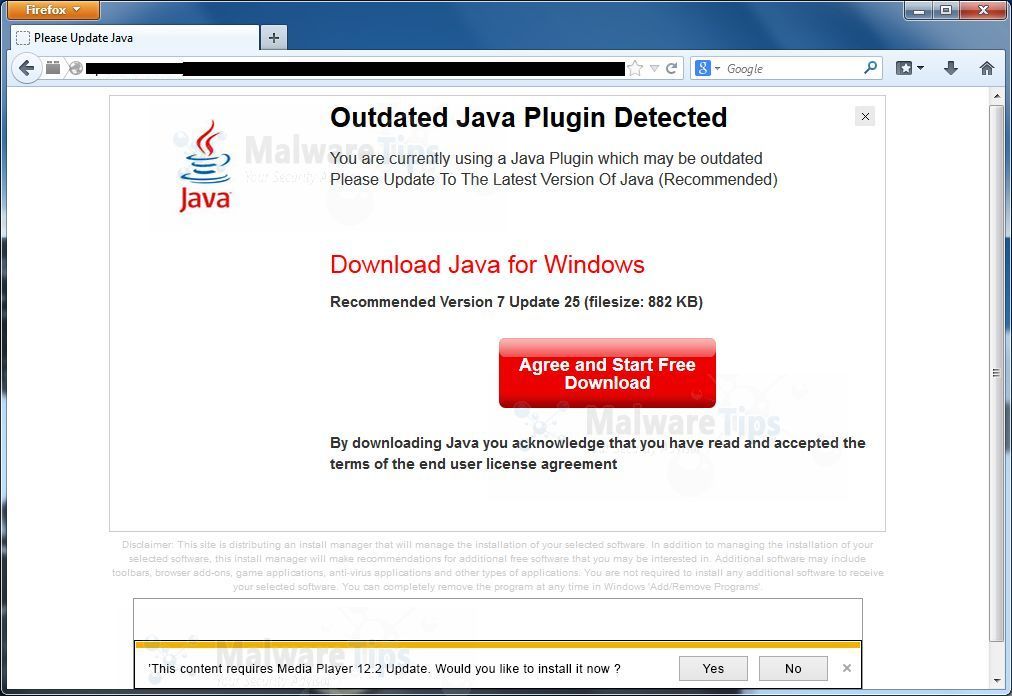
Task: Close the Outdated Java Plugin dialog
Action: (x=865, y=116)
